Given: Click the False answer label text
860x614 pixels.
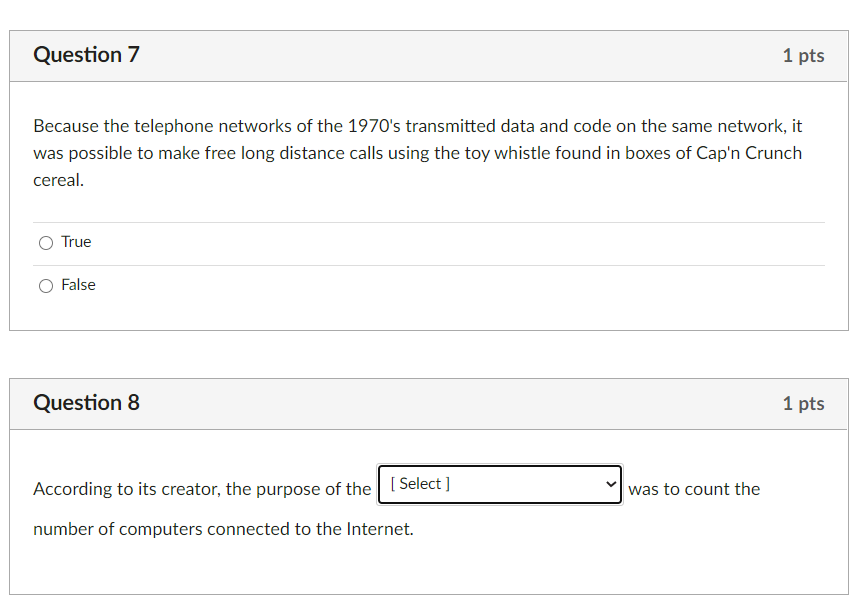Looking at the screenshot, I should click(78, 284).
